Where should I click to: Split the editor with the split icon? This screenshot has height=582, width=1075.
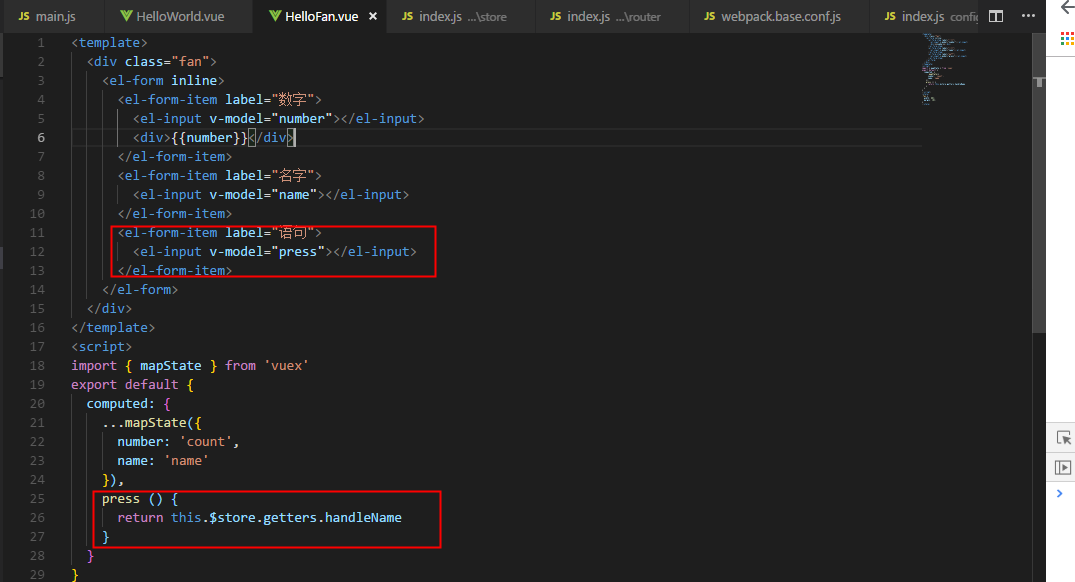click(x=995, y=16)
